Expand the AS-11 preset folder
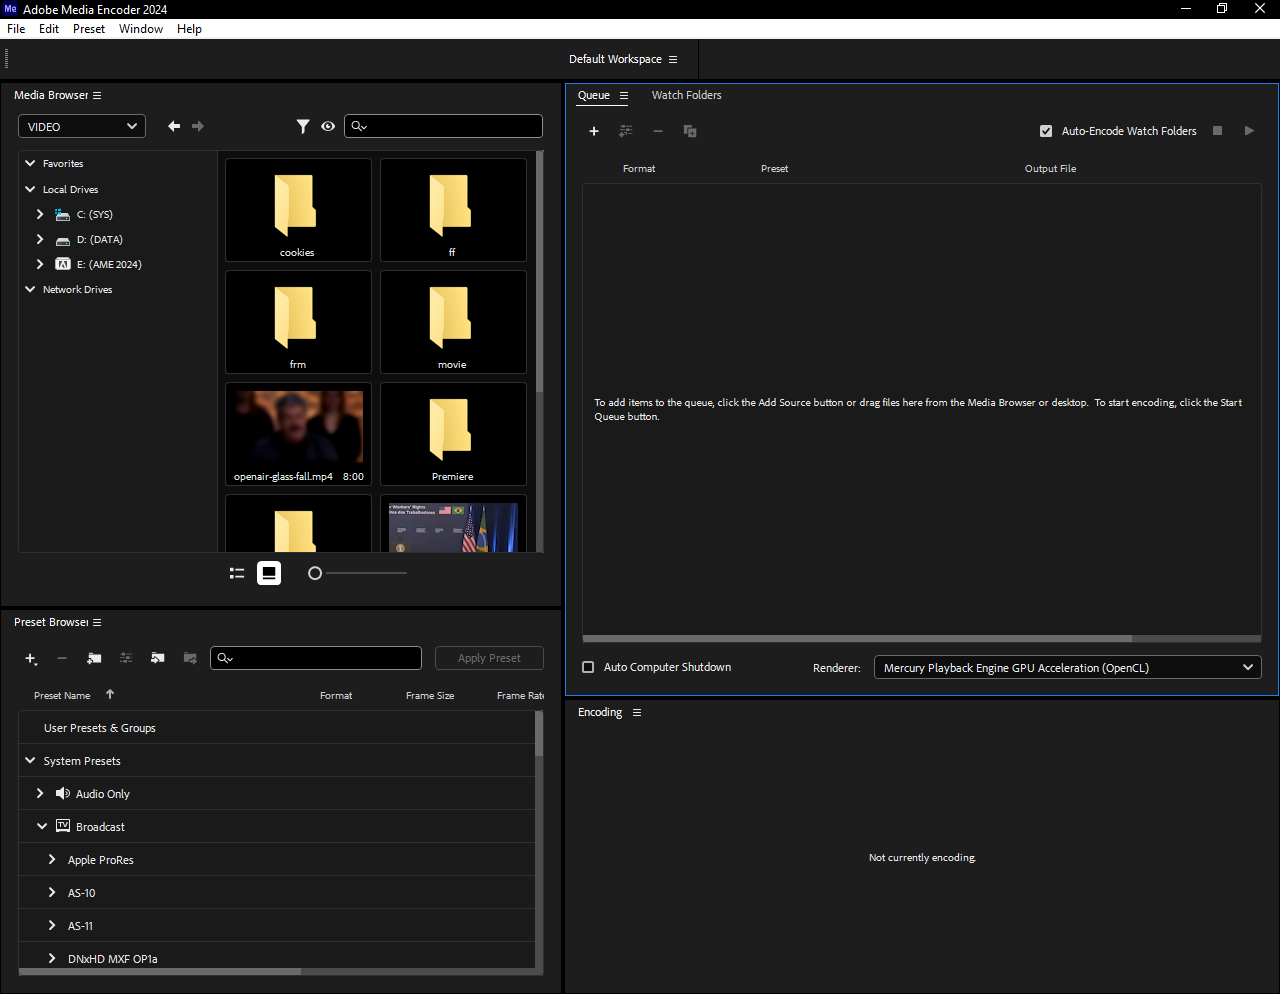This screenshot has width=1280, height=994. 52,925
